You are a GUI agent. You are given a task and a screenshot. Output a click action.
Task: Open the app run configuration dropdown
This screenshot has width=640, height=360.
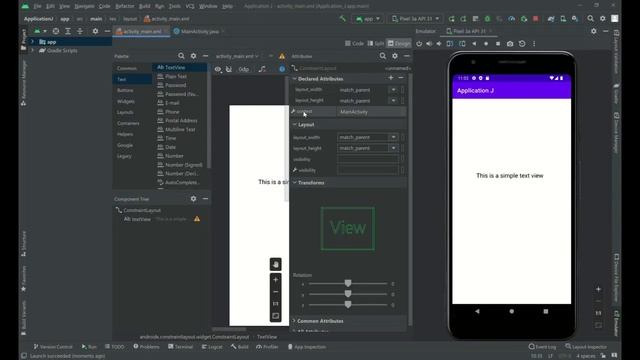368,19
